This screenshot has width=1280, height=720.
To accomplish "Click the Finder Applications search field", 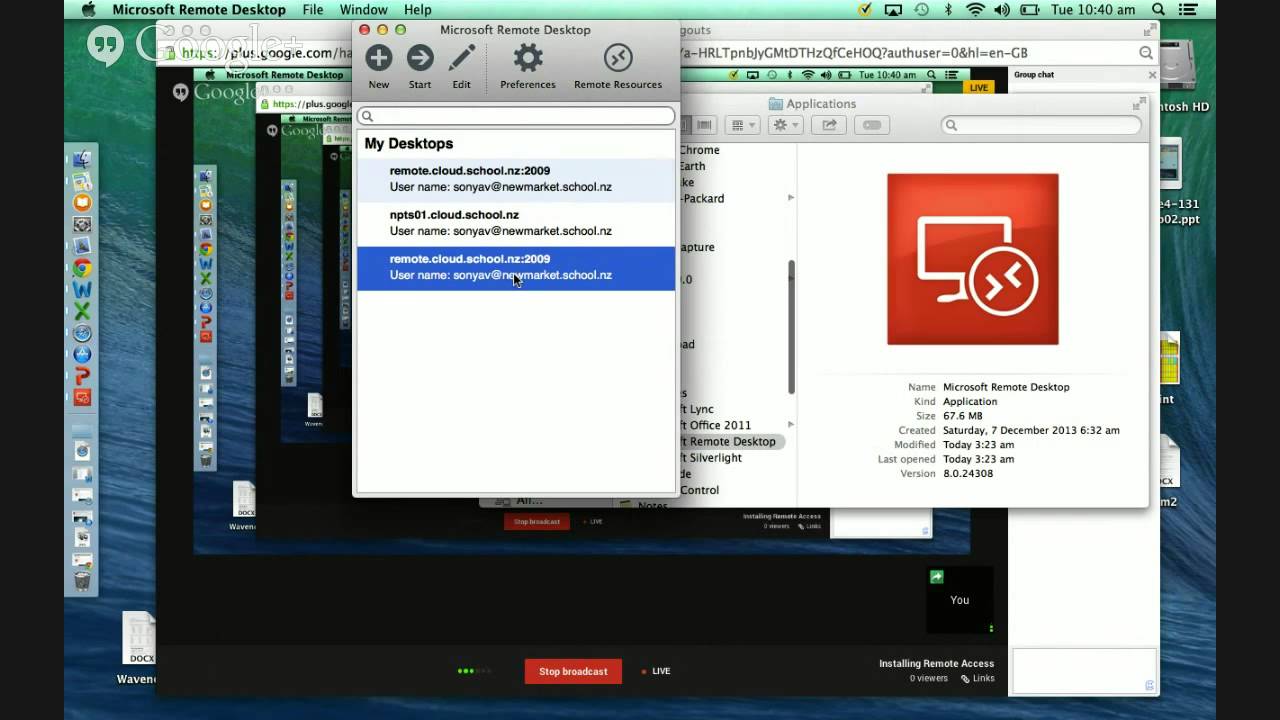I will [1041, 125].
